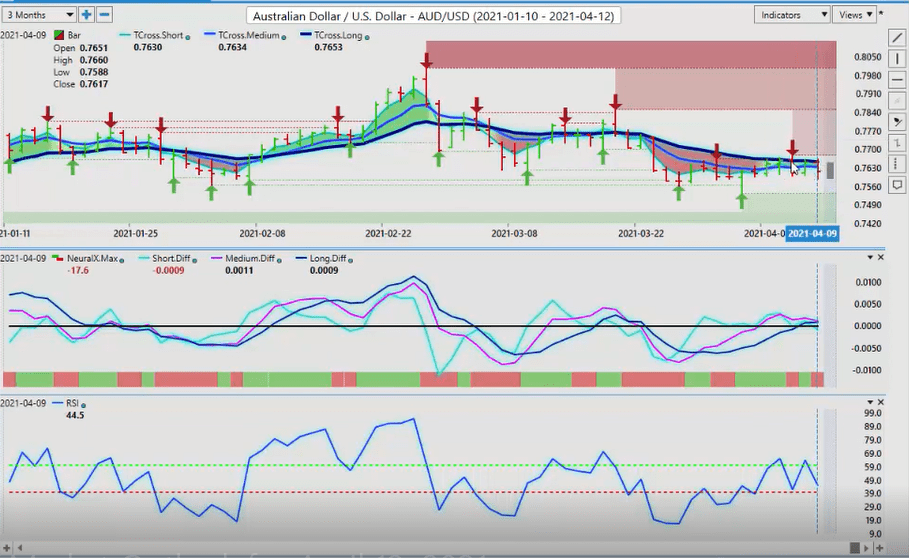Toggle the dot next to Short.Diff

(194, 260)
